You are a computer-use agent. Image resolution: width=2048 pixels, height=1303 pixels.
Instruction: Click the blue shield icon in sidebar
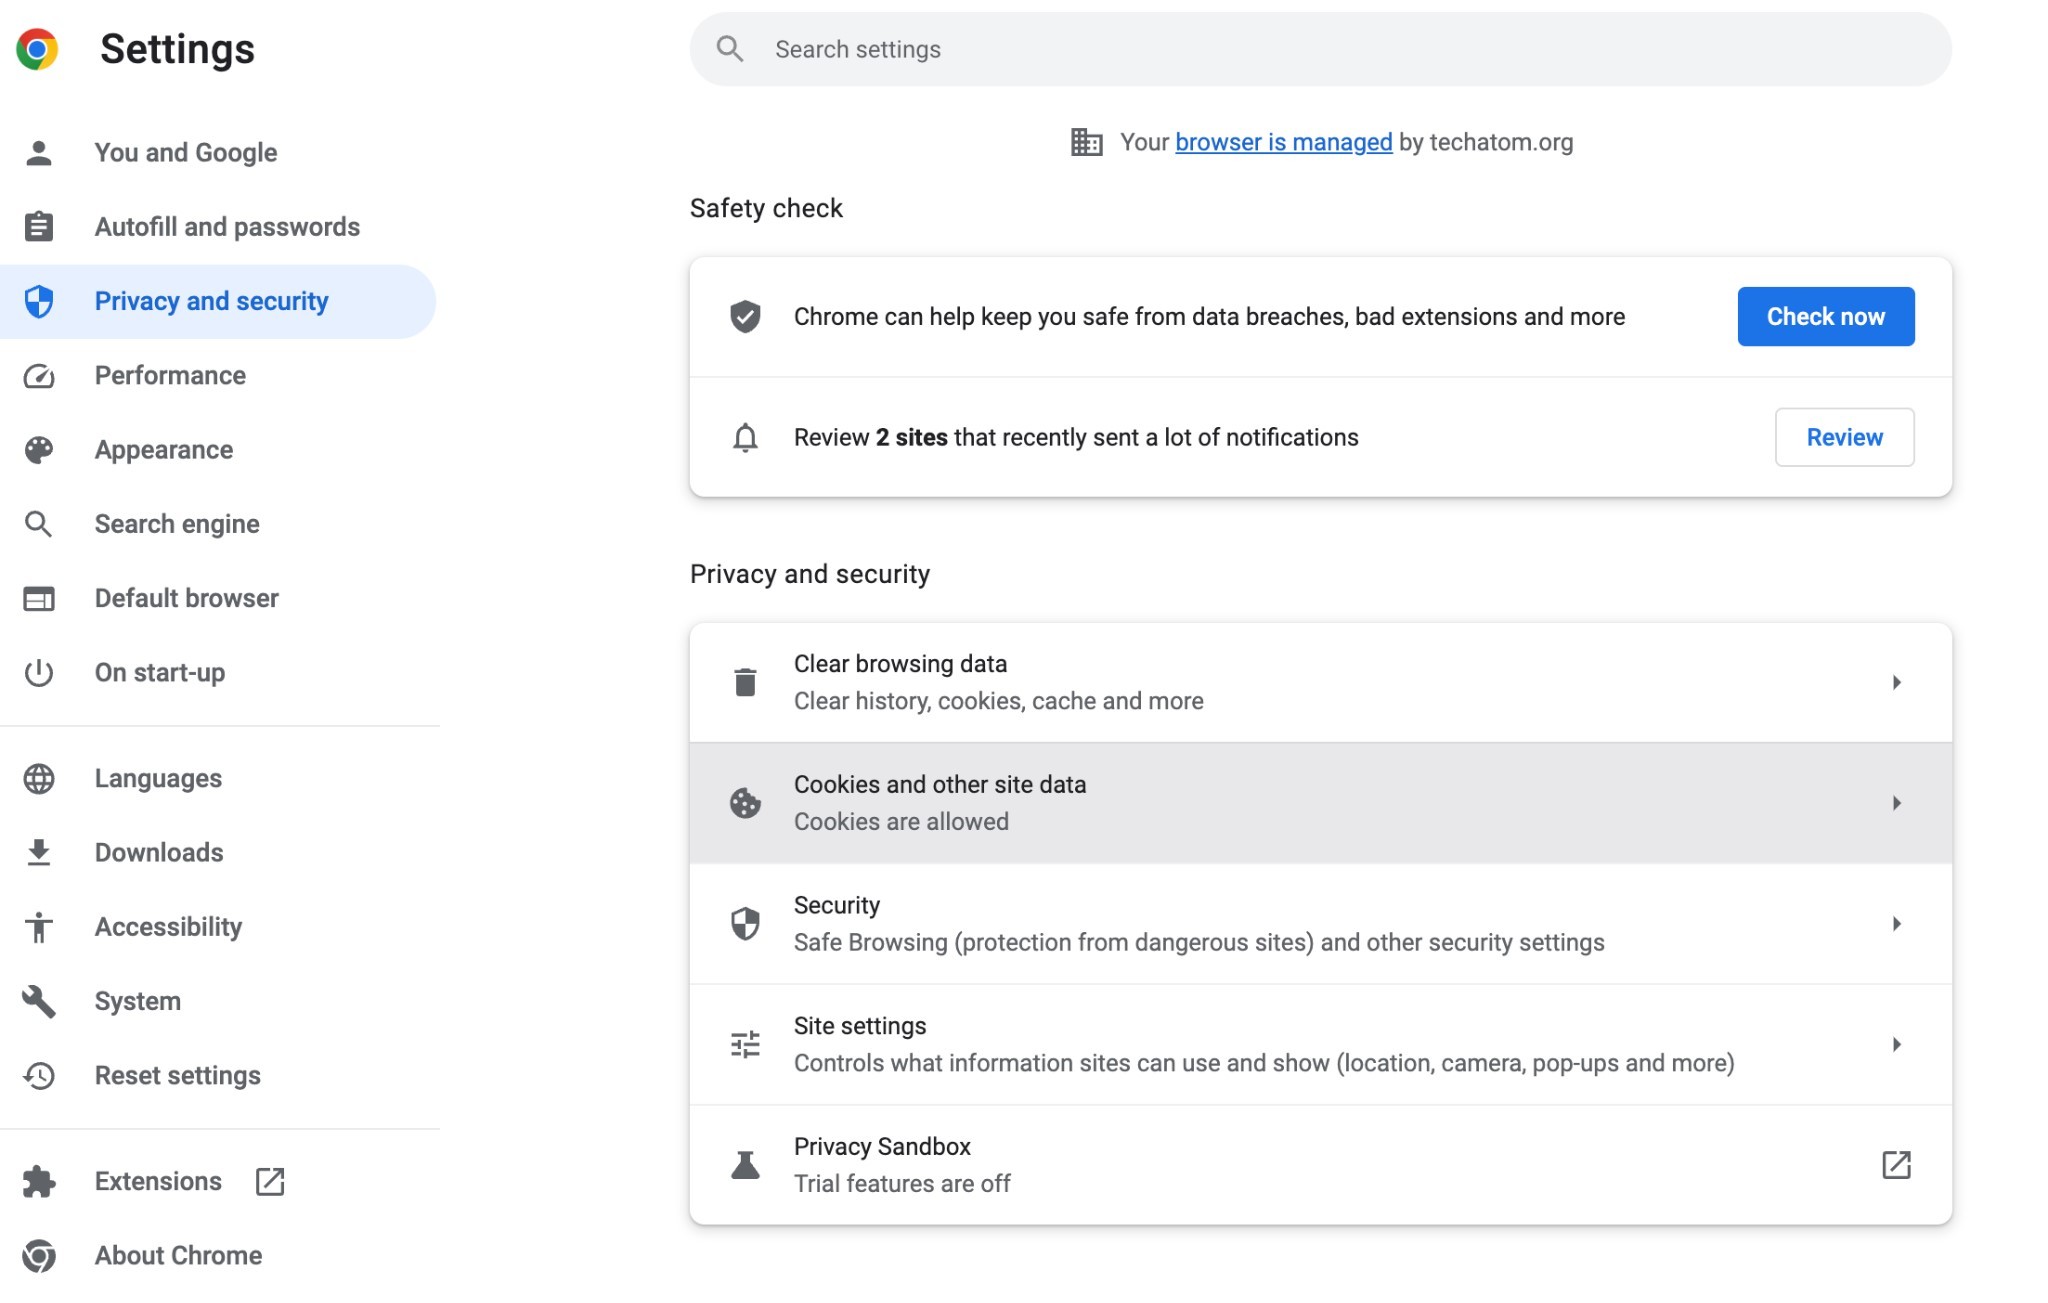(x=39, y=301)
